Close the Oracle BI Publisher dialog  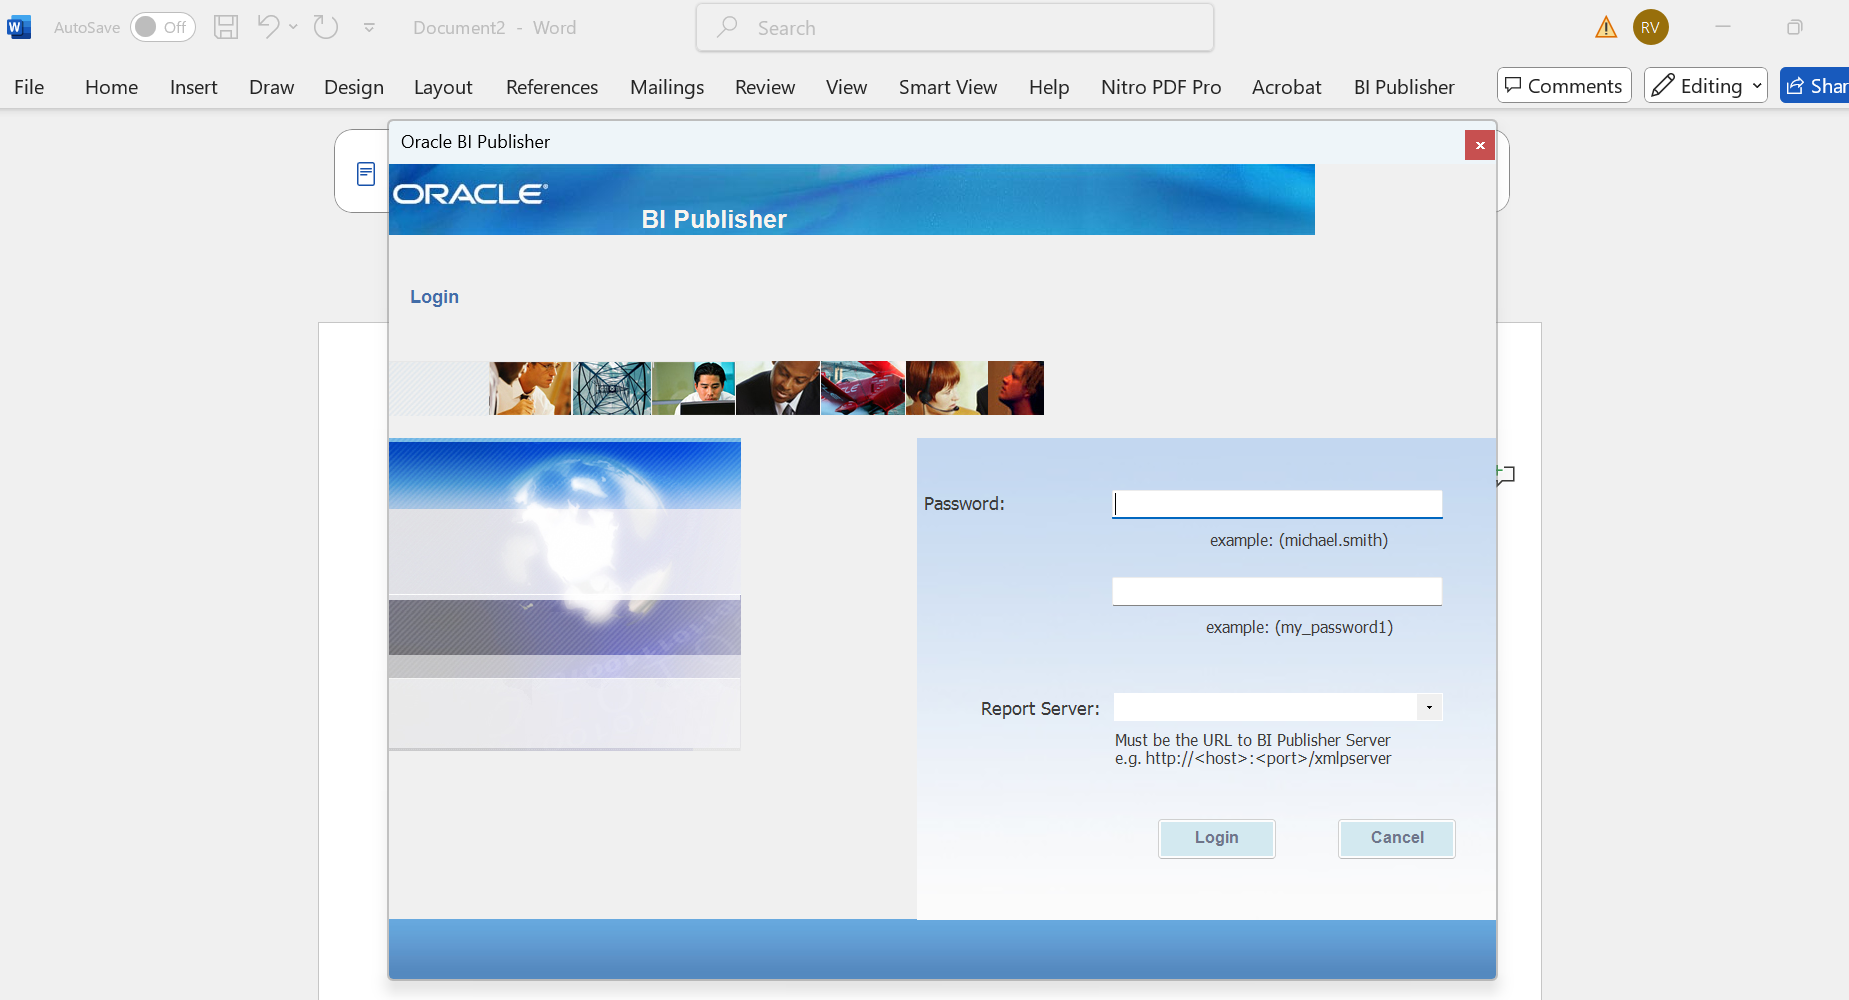tap(1480, 145)
